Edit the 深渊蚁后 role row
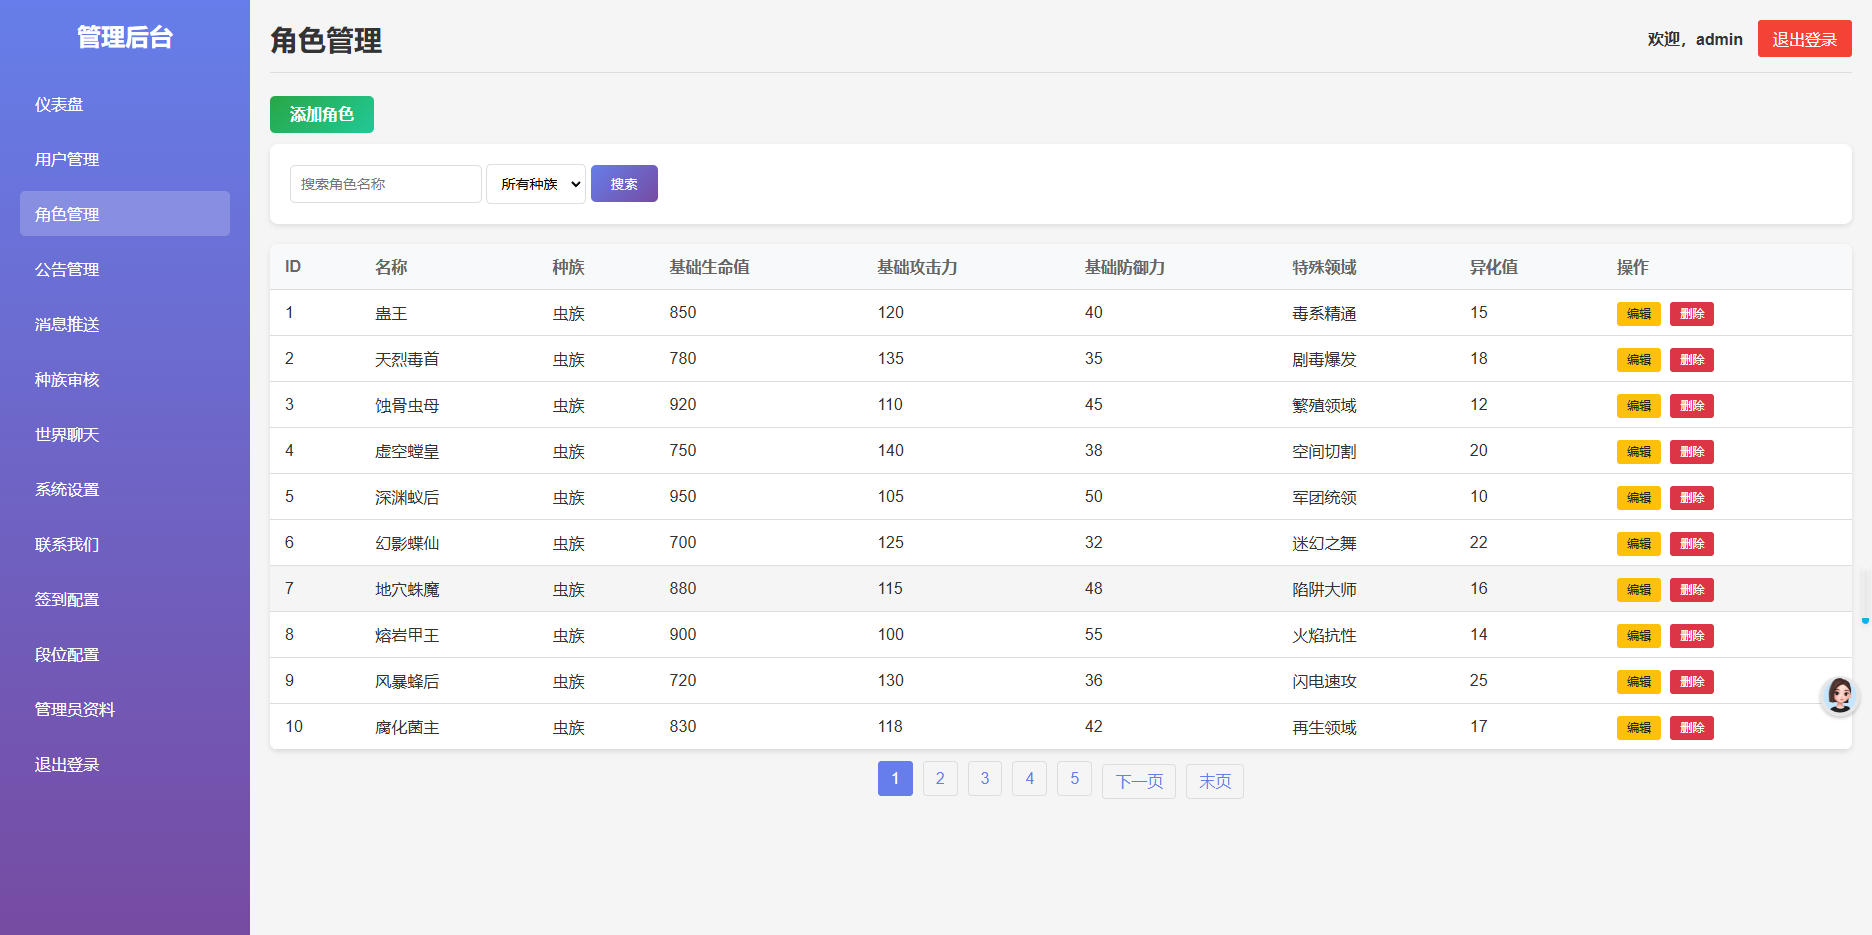The width and height of the screenshot is (1872, 935). [x=1639, y=498]
